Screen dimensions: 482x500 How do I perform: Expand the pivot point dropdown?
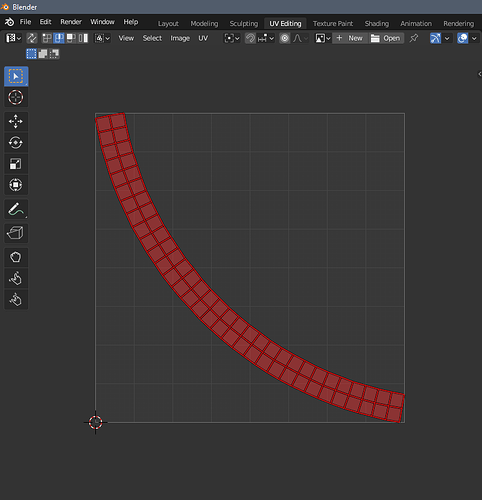pyautogui.click(x=232, y=38)
